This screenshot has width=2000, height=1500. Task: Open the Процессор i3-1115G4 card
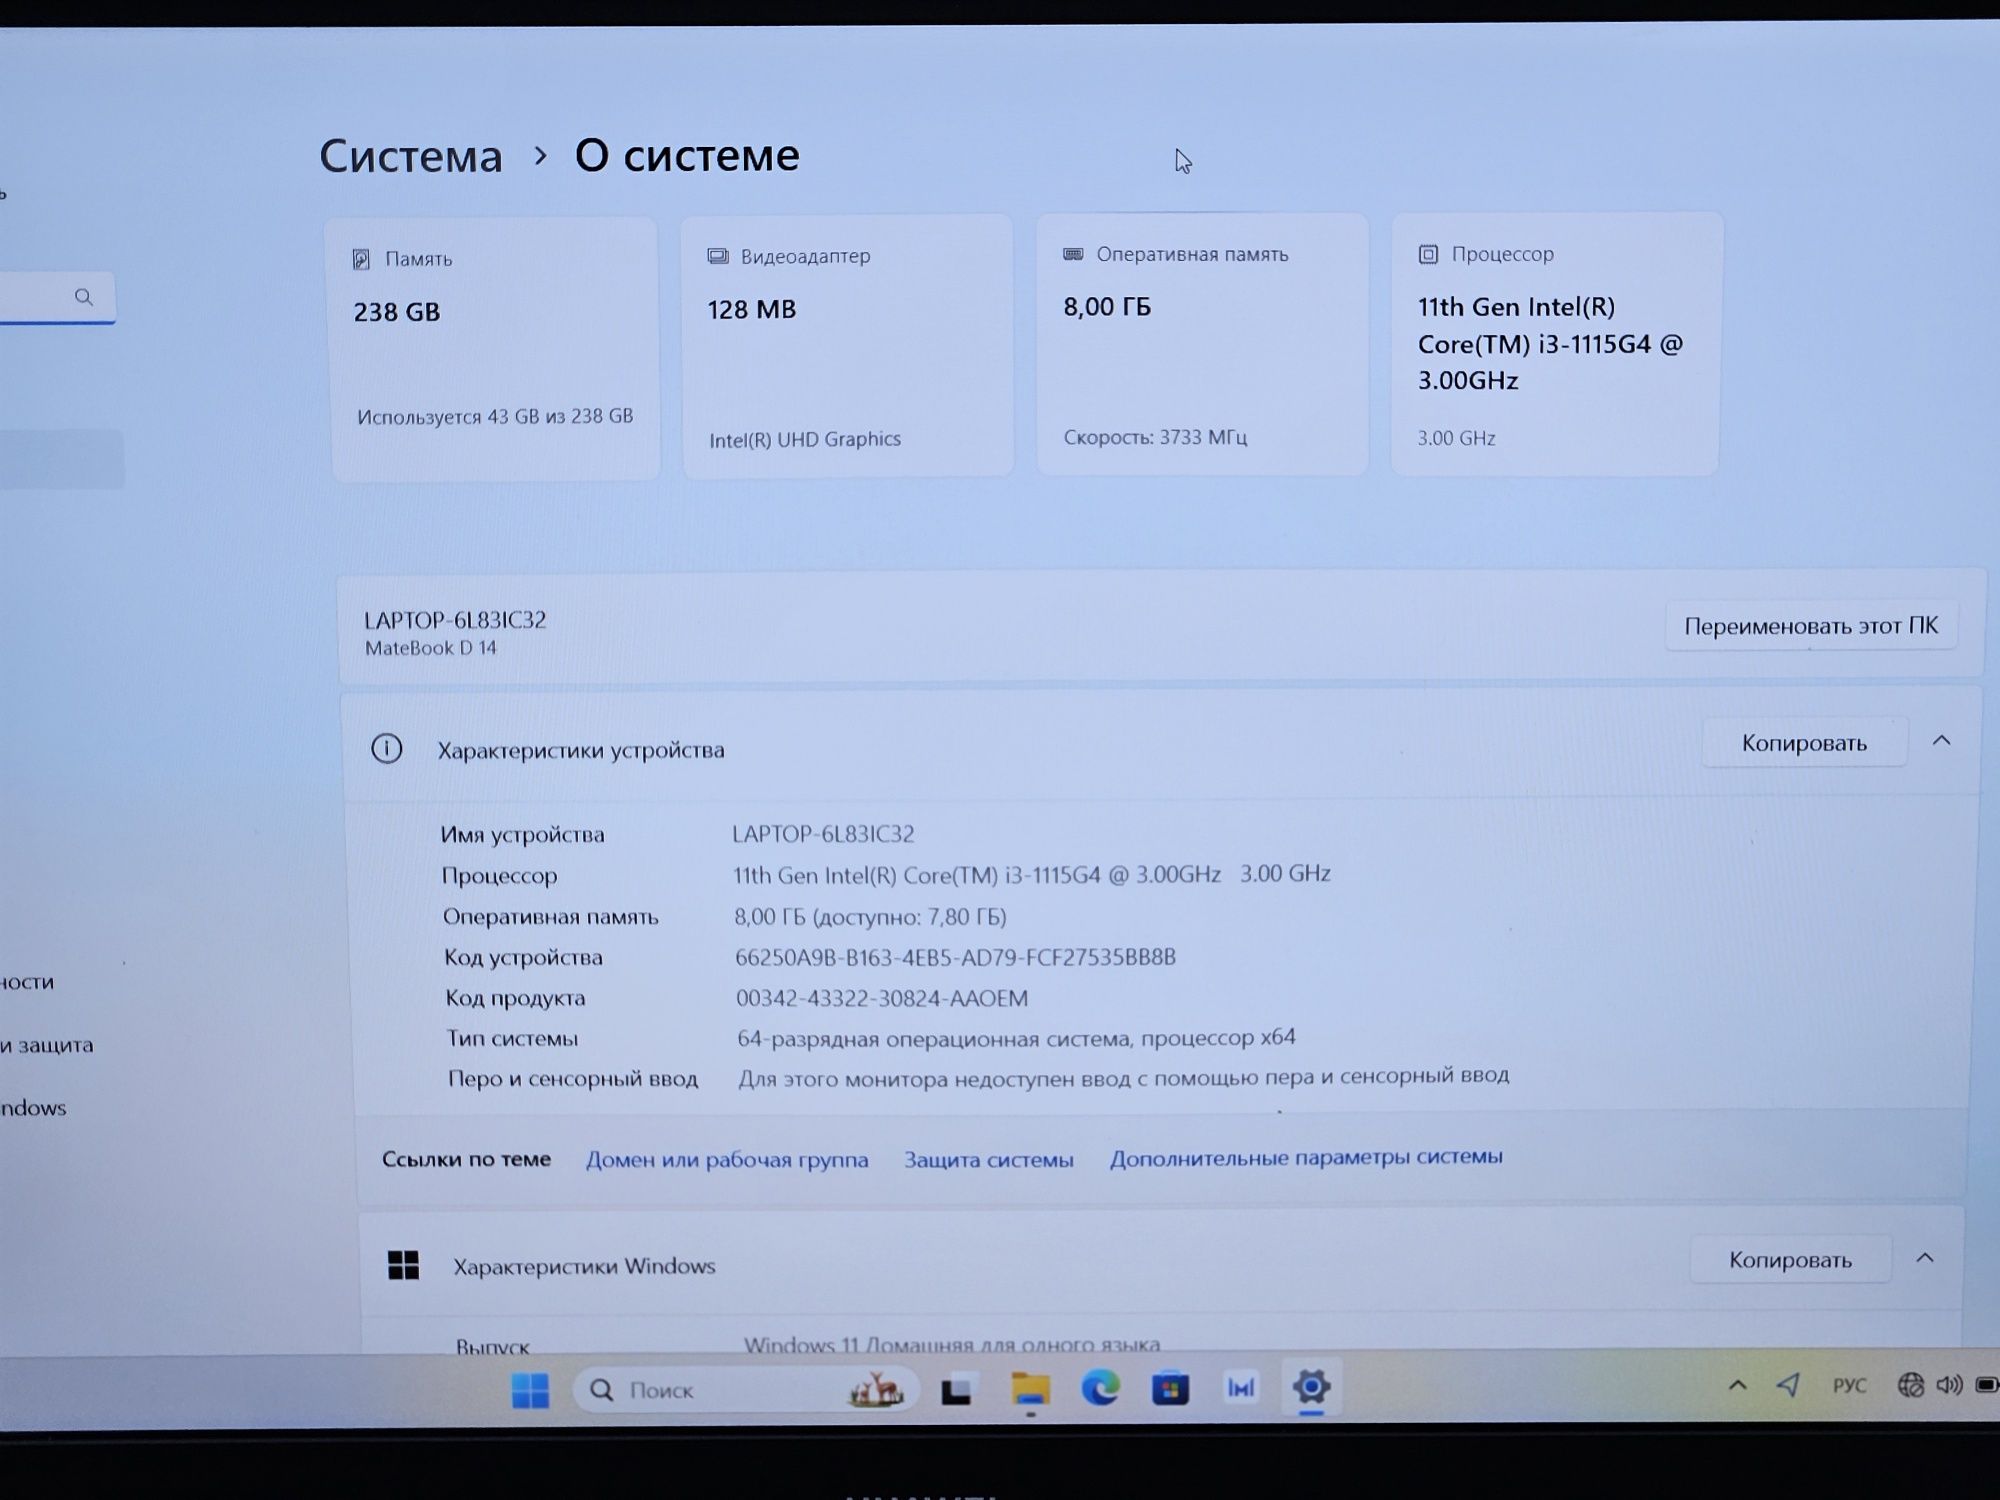pyautogui.click(x=1556, y=343)
